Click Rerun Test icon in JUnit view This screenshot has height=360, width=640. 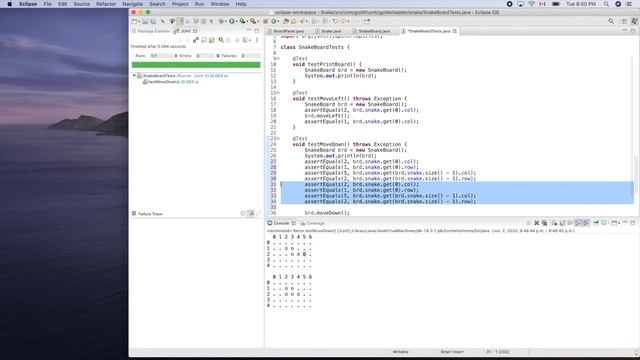click(x=221, y=40)
